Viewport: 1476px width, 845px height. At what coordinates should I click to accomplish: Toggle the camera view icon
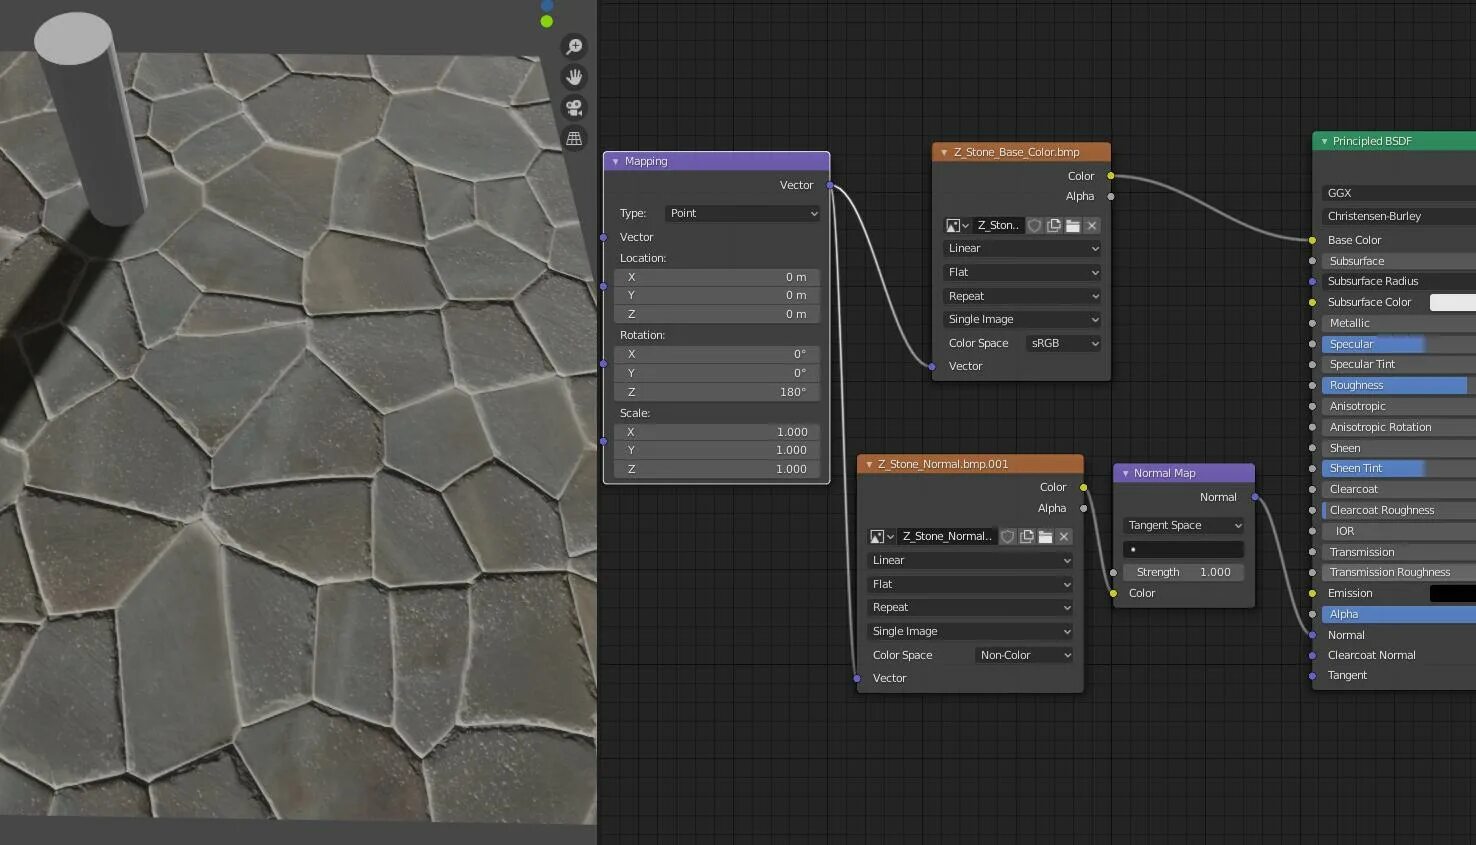coord(574,108)
